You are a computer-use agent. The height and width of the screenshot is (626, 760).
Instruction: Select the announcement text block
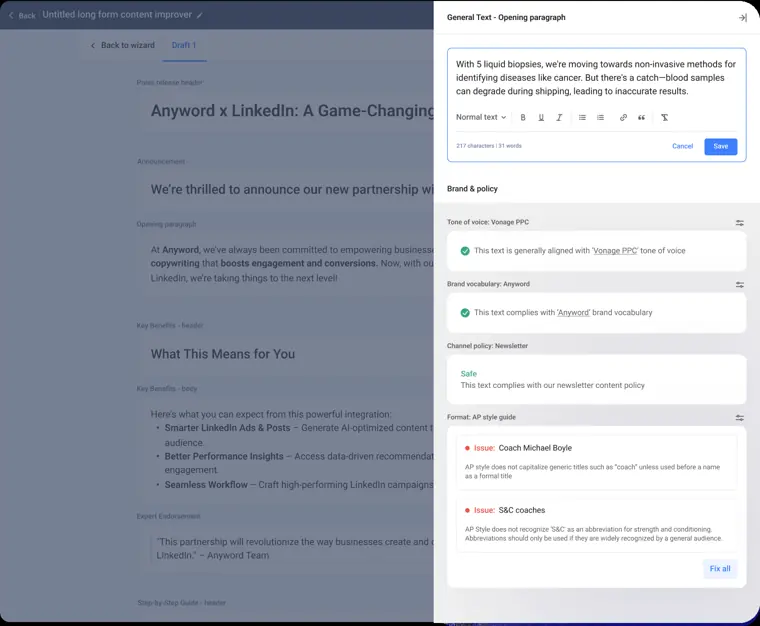(292, 189)
